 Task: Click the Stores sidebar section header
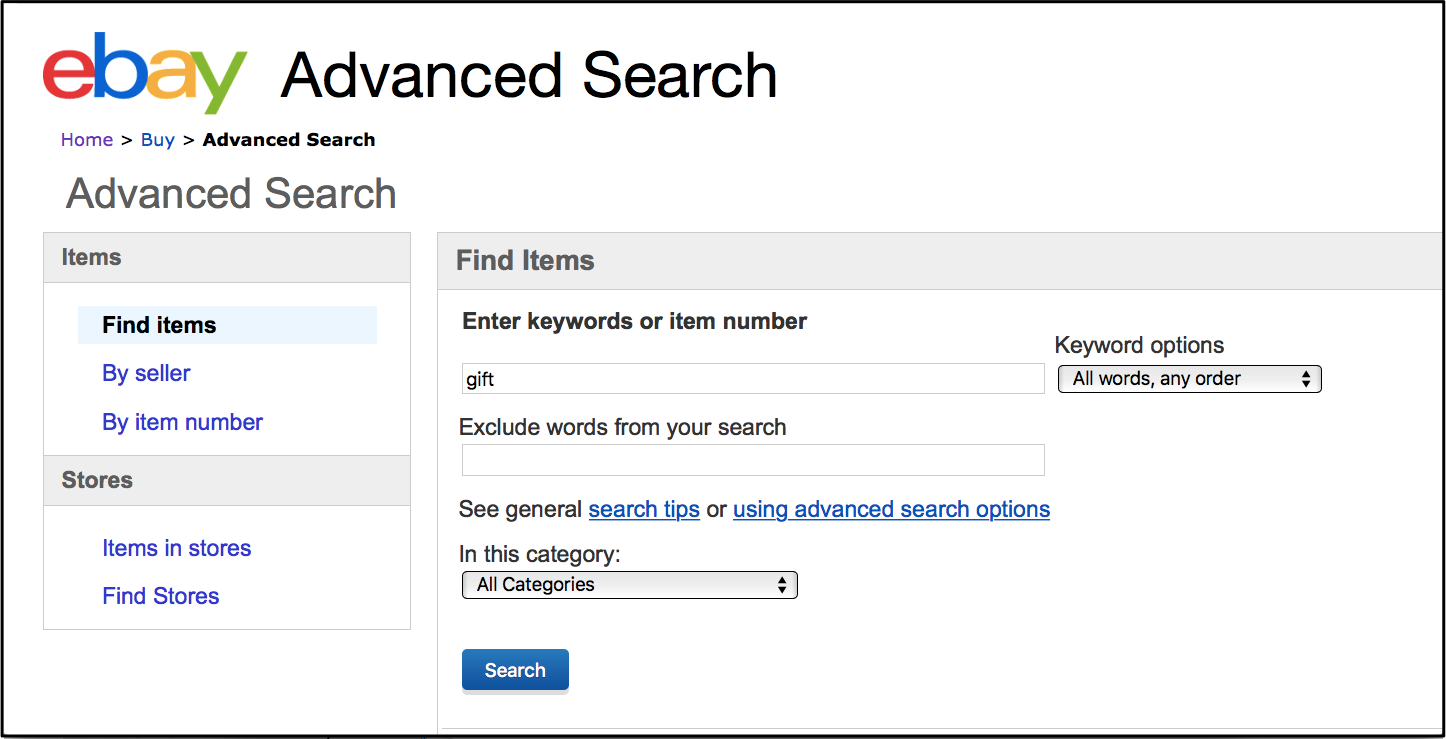tap(227, 480)
